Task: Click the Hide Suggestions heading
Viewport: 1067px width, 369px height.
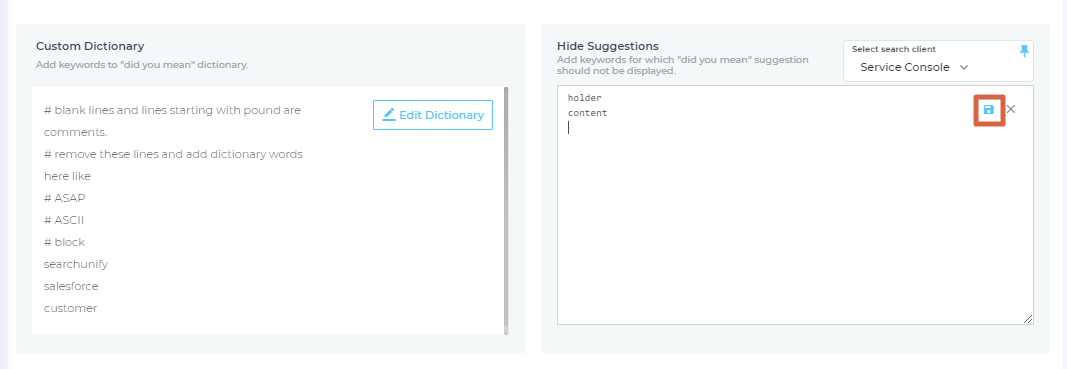Action: (608, 46)
